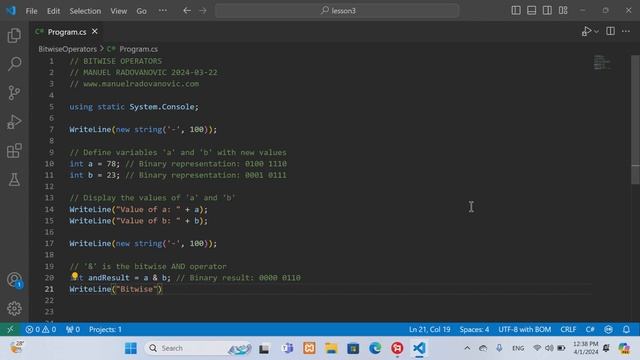Open the Windows Start button
The height and width of the screenshot is (360, 640).
point(131,348)
